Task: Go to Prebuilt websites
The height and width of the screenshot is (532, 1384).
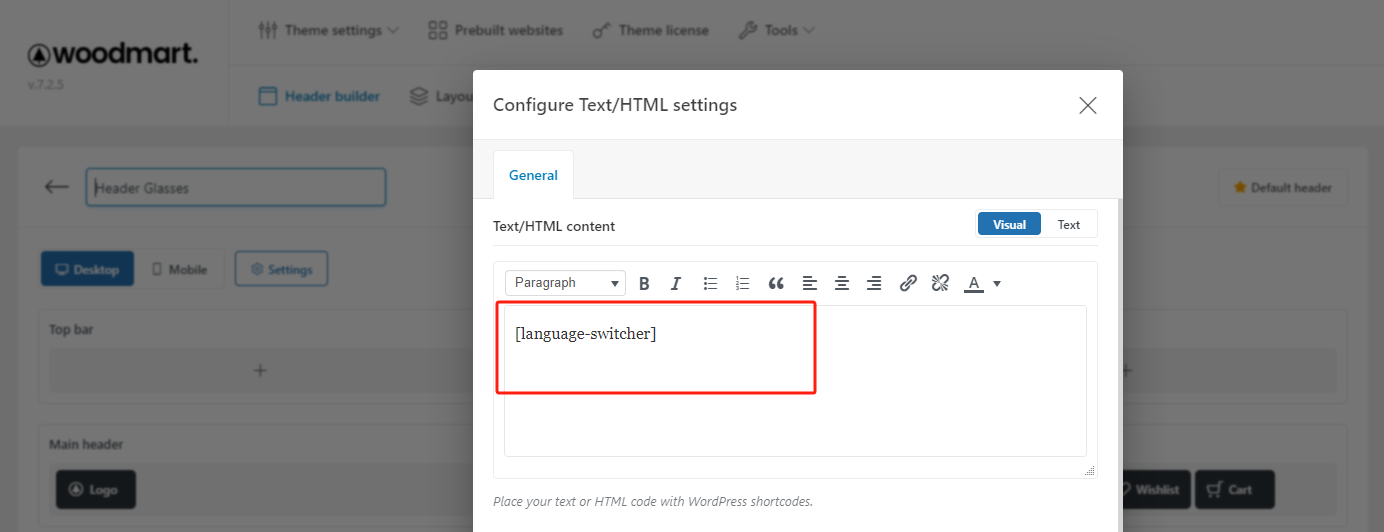Action: (x=495, y=30)
